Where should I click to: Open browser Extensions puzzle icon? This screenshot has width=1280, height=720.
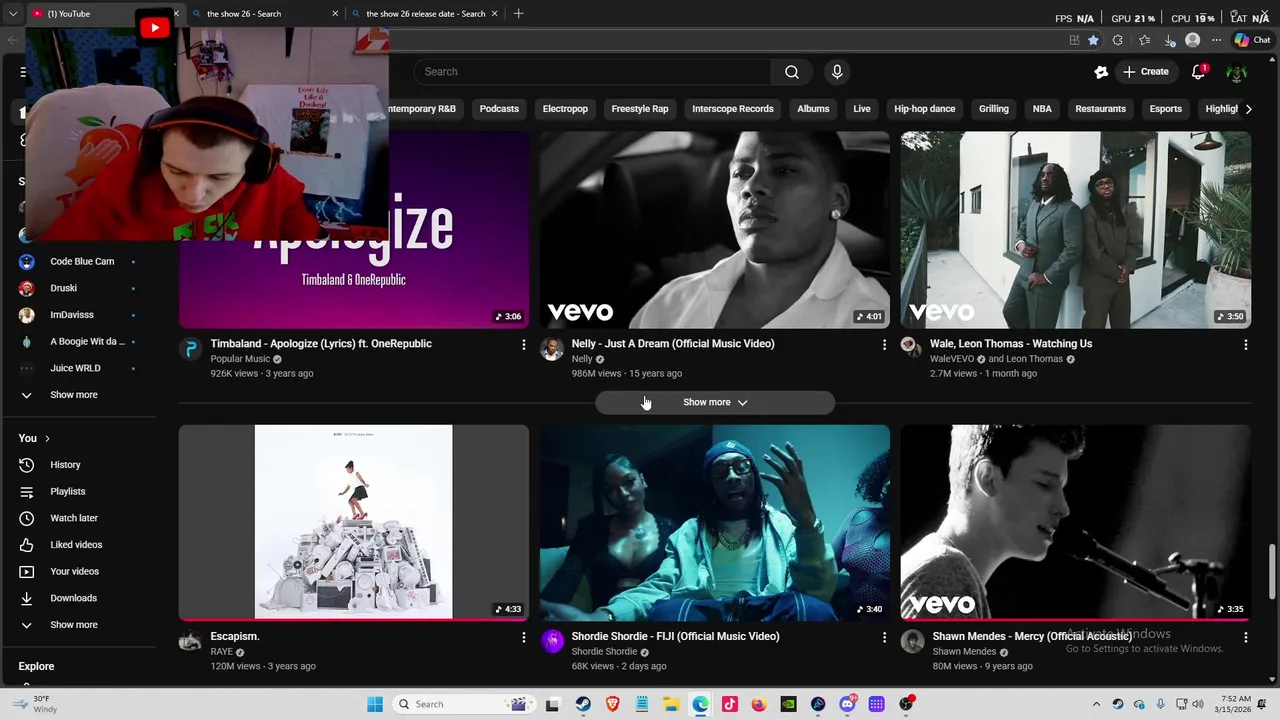[1117, 40]
